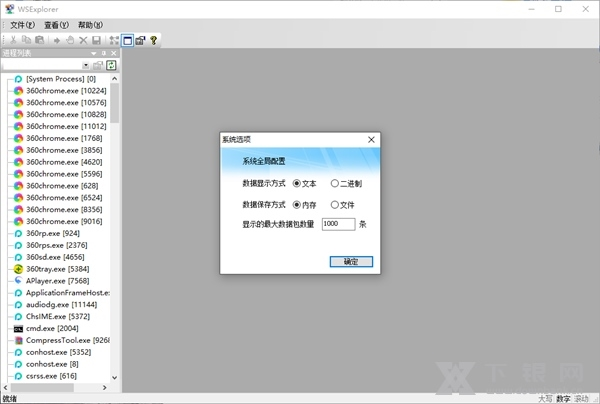Image resolution: width=600 pixels, height=404 pixels.
Task: Click the WSExplorer title bar app icon
Action: [9, 9]
